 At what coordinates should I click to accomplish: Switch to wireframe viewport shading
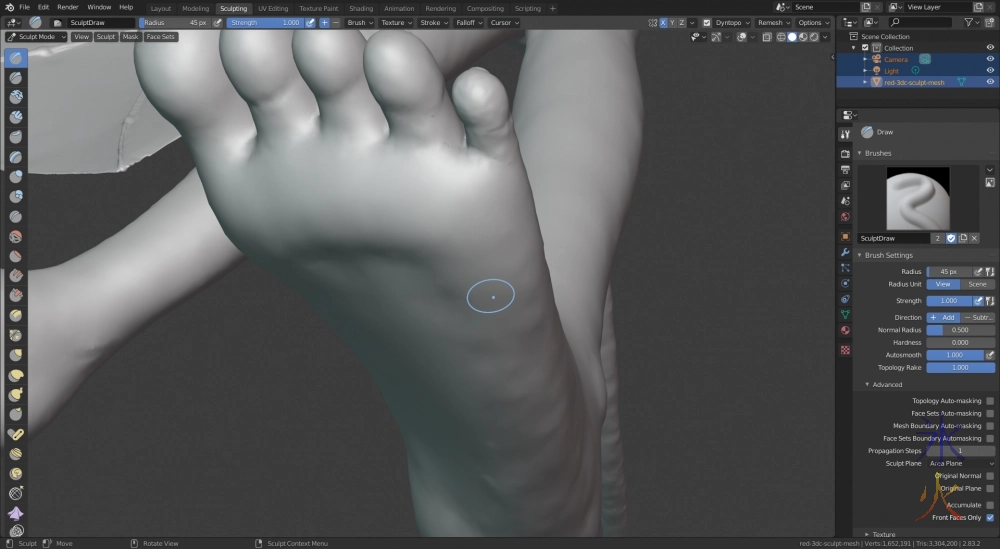(779, 37)
